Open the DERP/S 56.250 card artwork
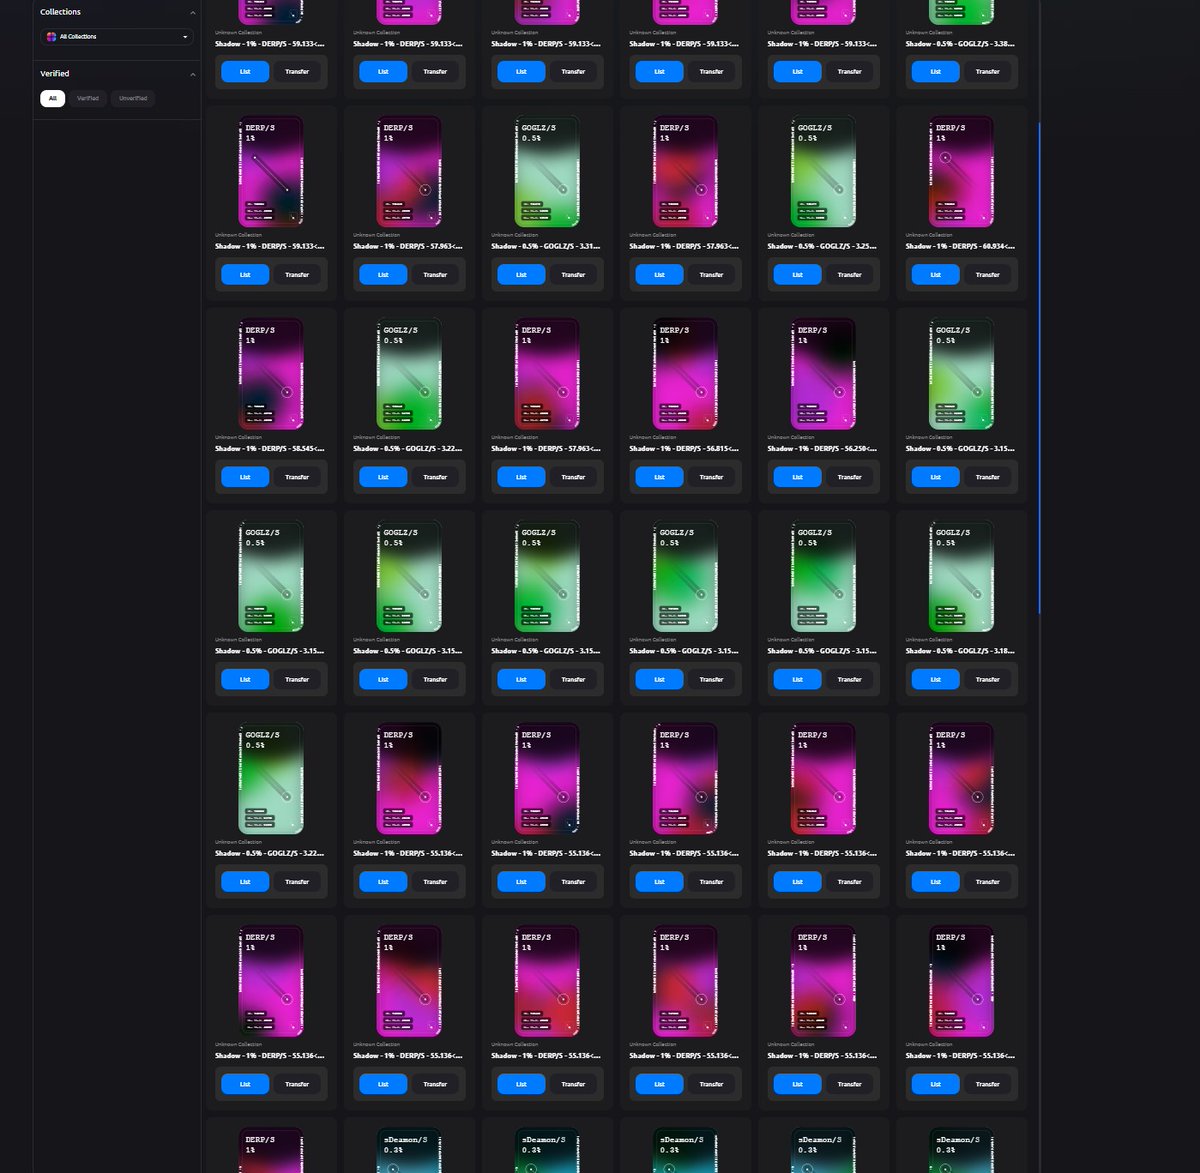 (823, 374)
